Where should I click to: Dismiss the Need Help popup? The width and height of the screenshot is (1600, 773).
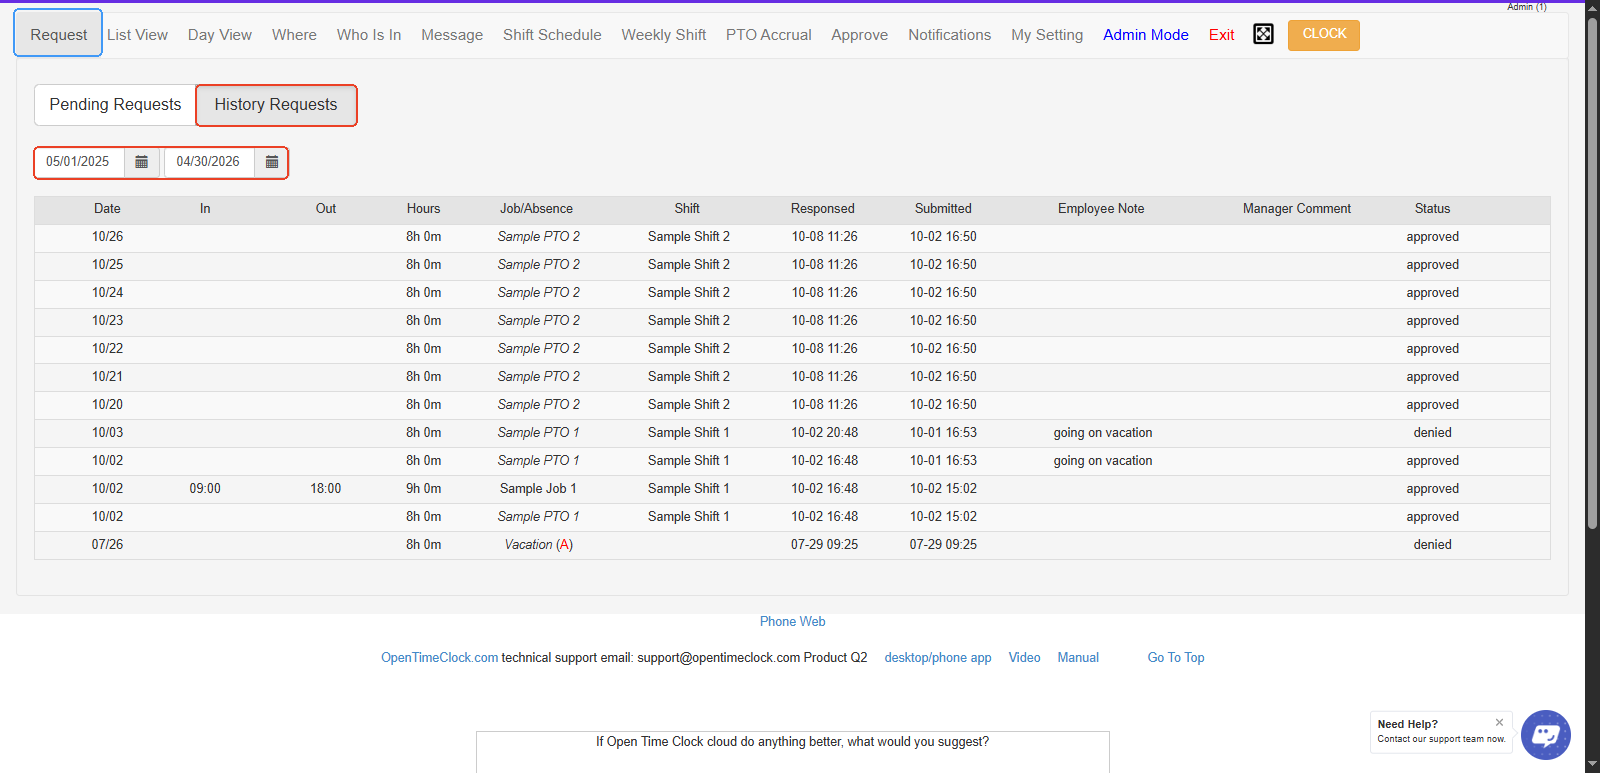coord(1499,722)
